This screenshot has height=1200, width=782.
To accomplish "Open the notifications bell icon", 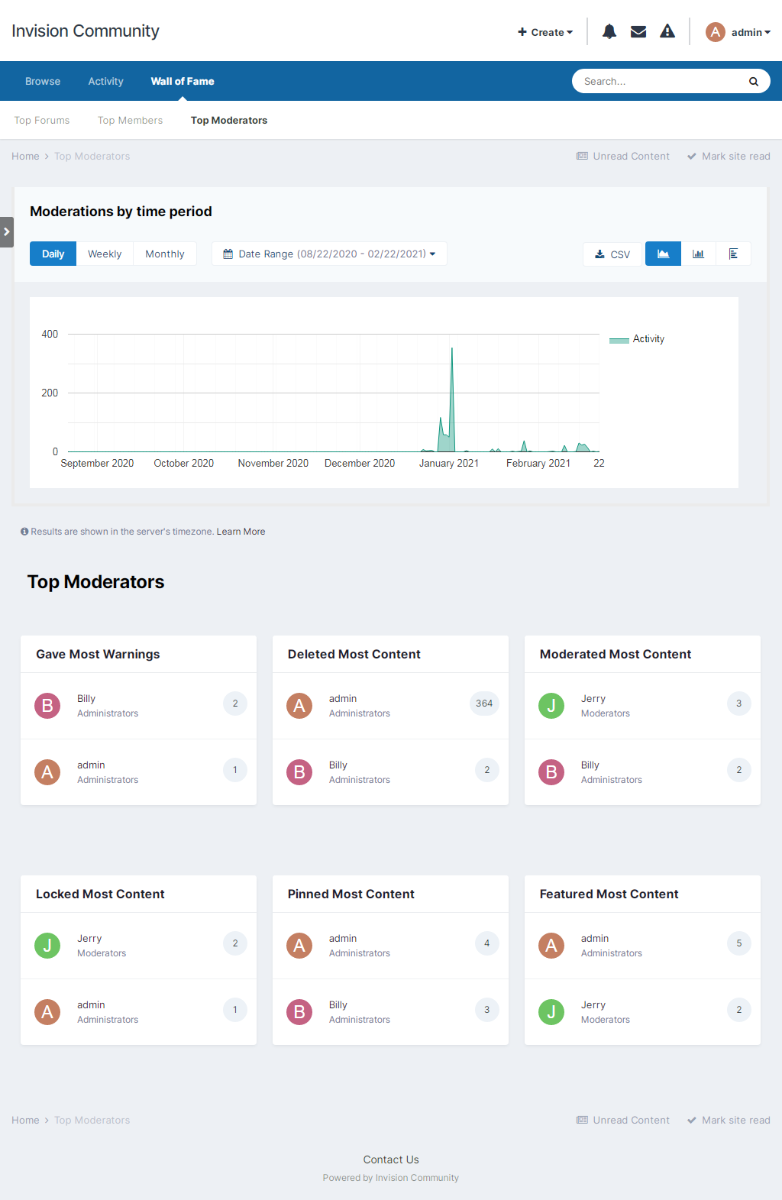I will point(609,32).
